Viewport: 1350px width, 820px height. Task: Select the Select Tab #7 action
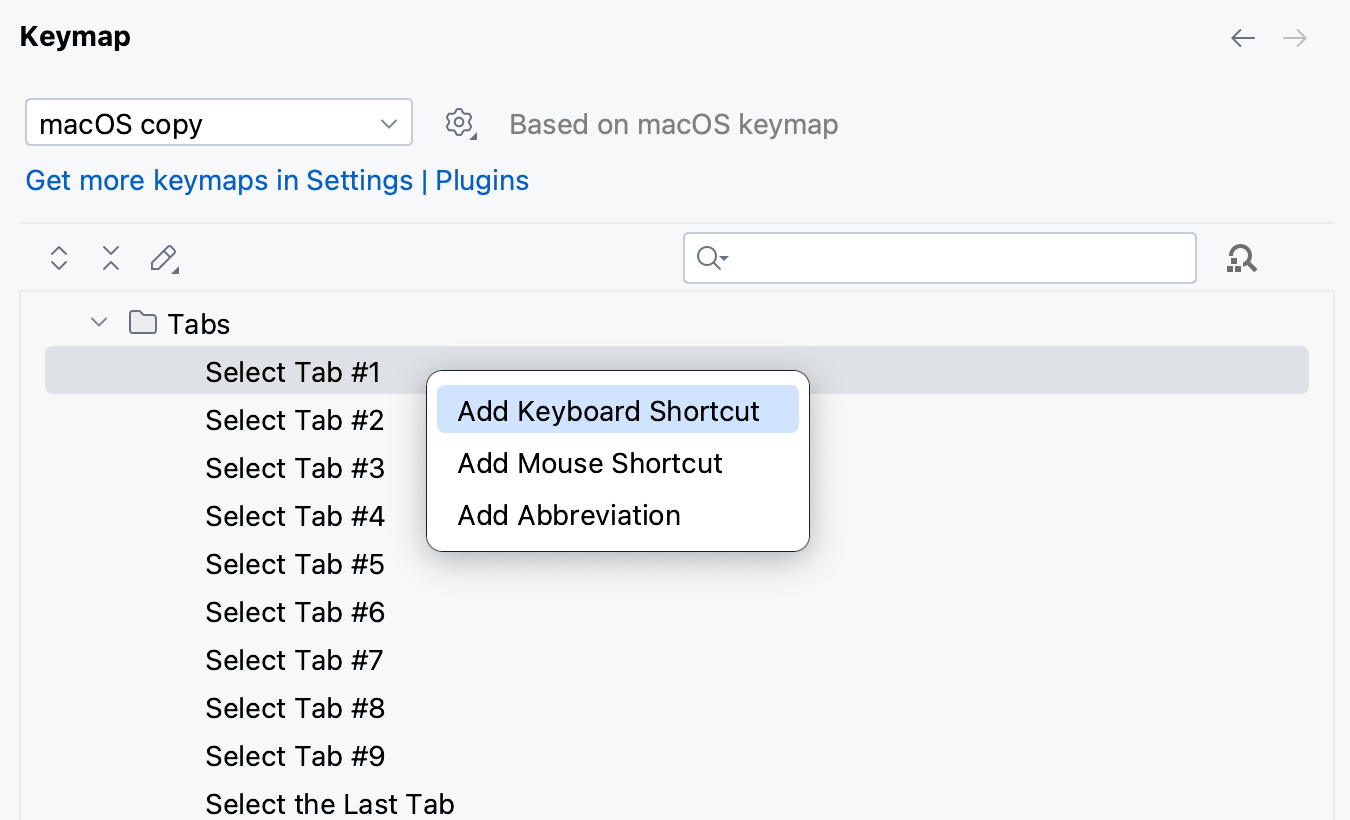click(294, 660)
